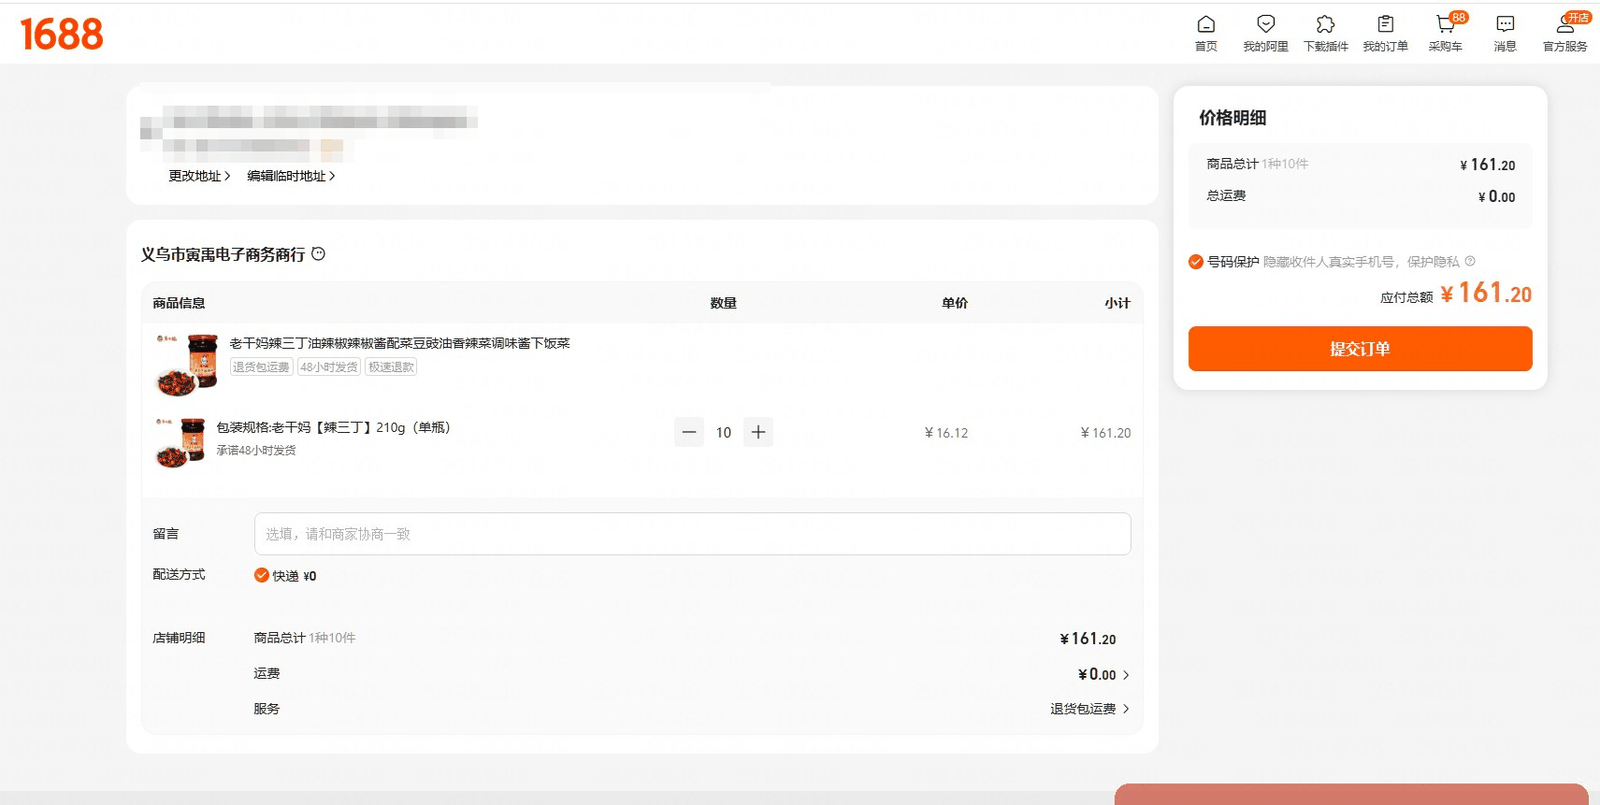Increase quantity with plus button
This screenshot has width=1600, height=805.
(758, 432)
